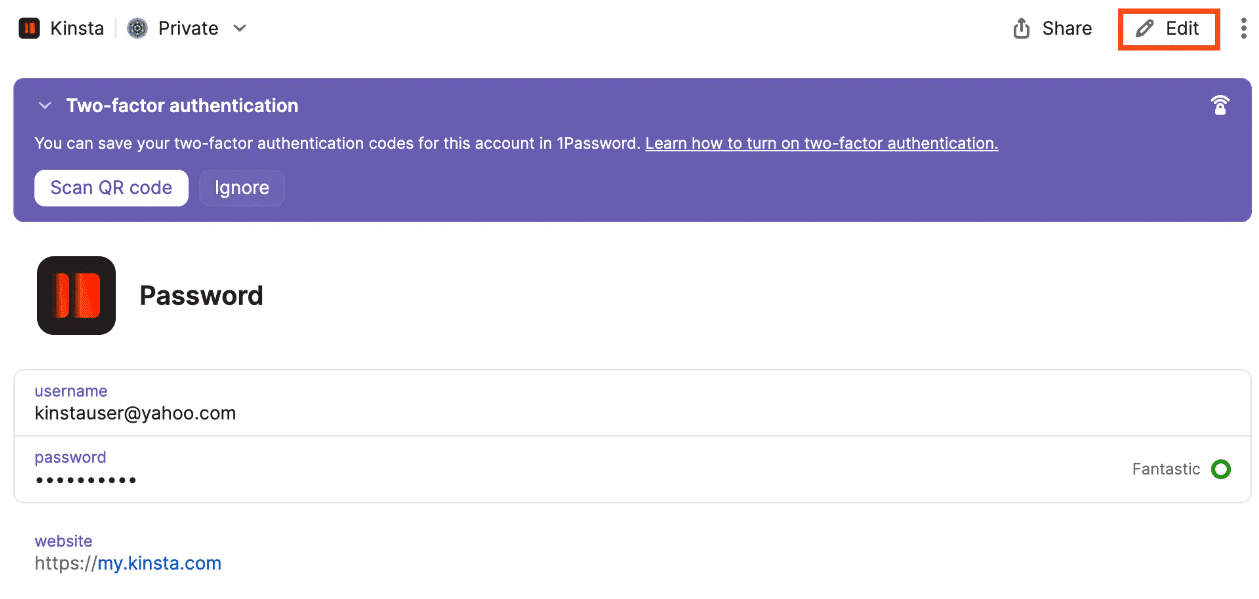This screenshot has height=599, width=1259.
Task: Click the Scan QR code button
Action: tap(111, 188)
